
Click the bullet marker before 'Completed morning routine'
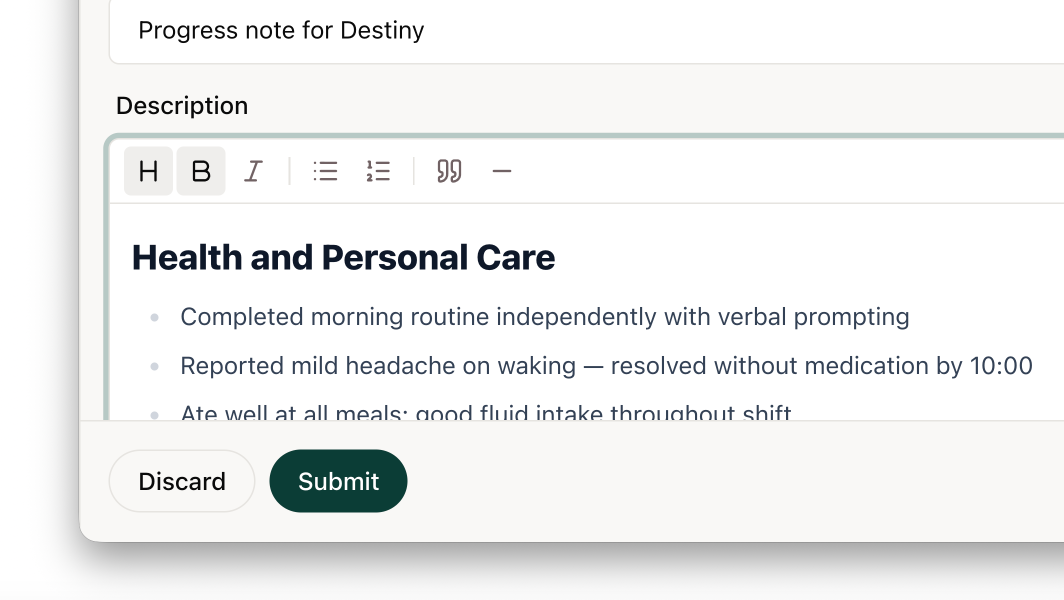point(154,318)
